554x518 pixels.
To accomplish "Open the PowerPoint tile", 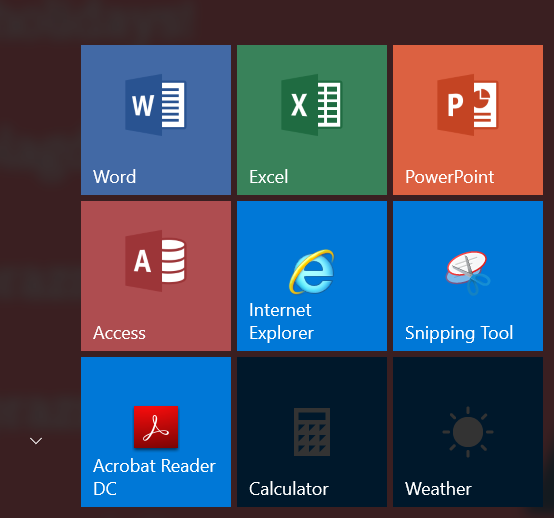I will pyautogui.click(x=468, y=120).
